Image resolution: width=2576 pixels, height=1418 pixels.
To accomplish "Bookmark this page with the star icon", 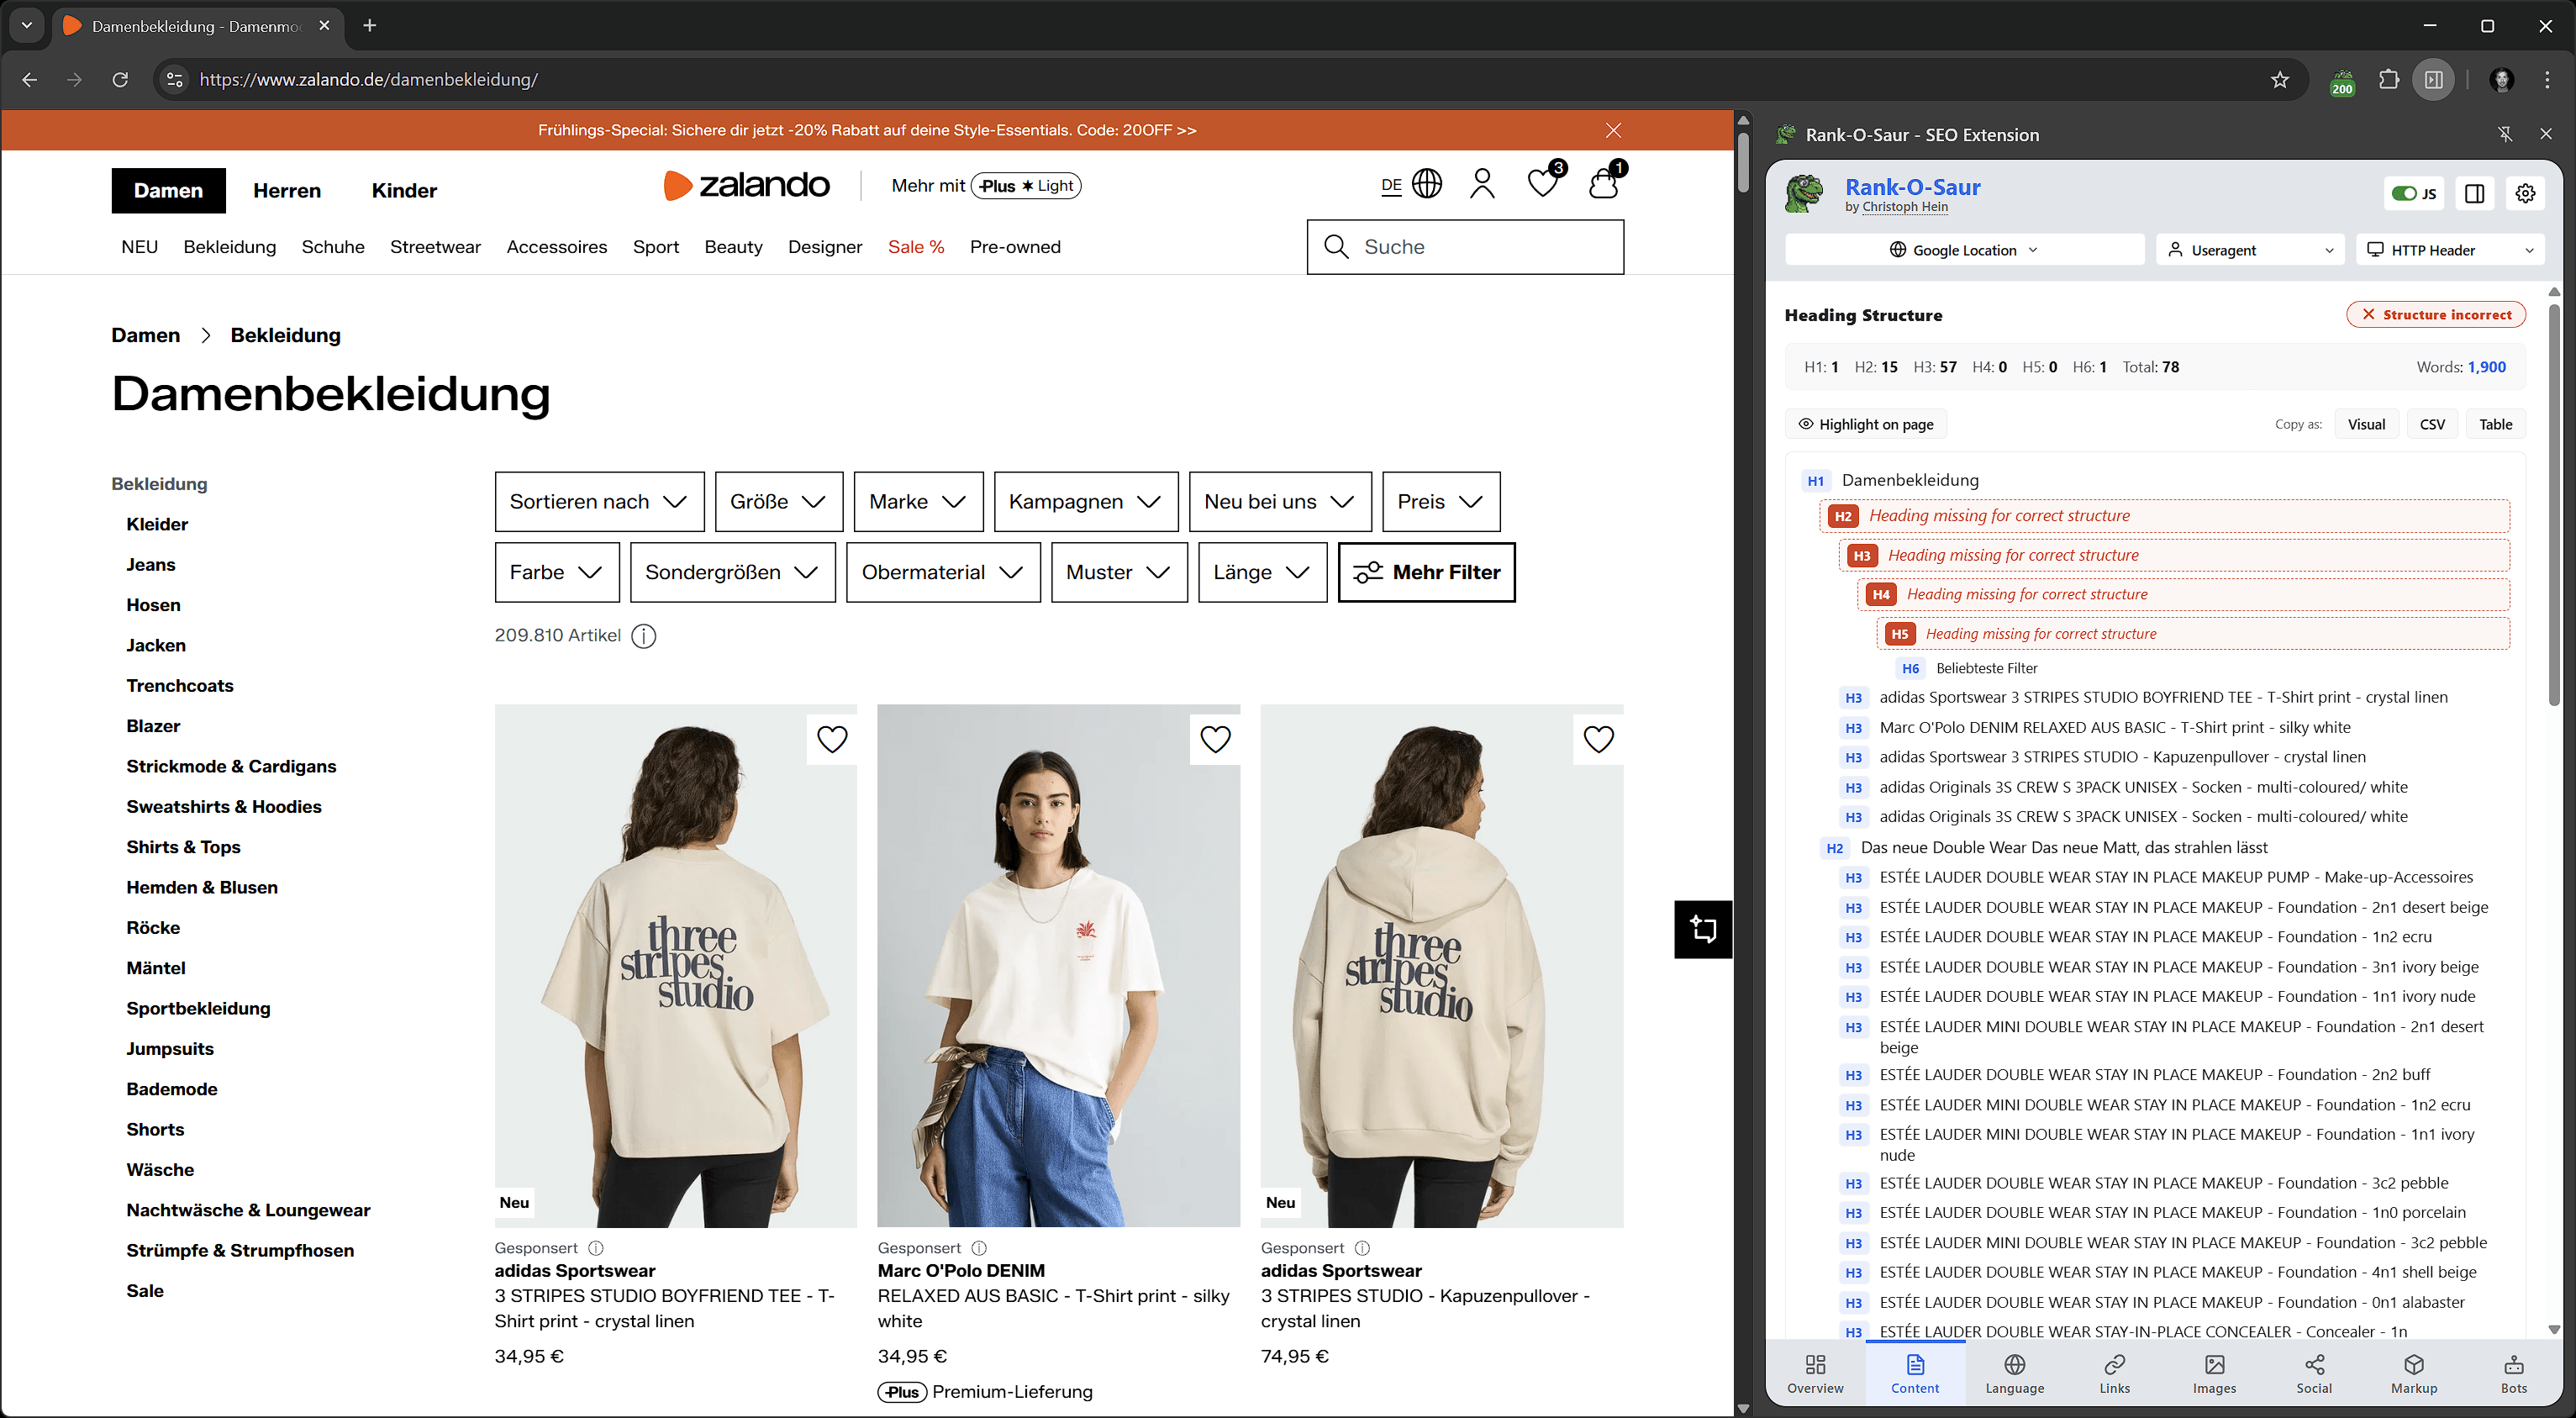I will [2279, 80].
